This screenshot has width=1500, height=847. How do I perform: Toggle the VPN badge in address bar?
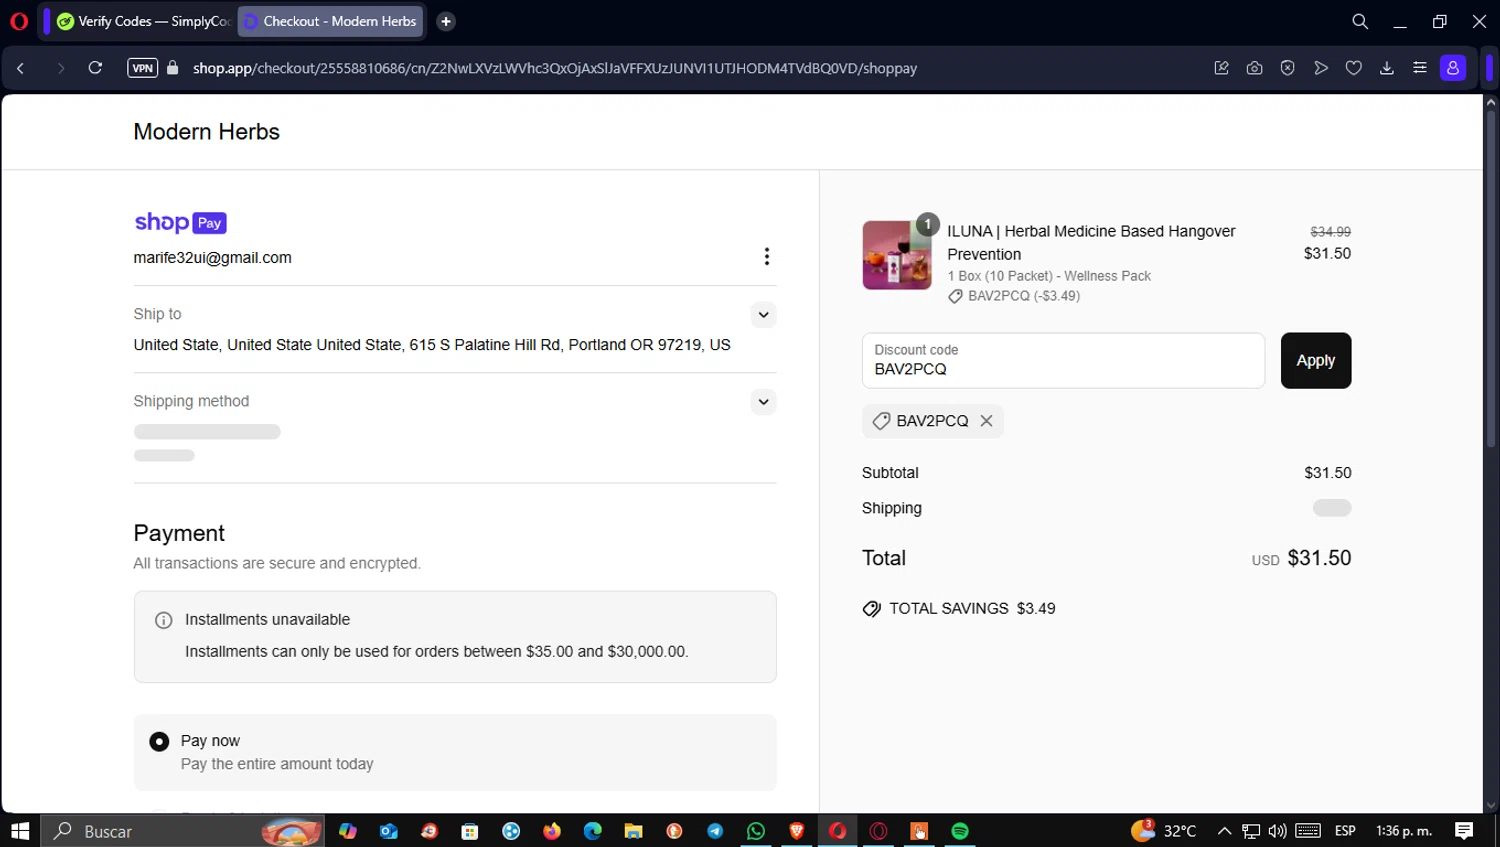[x=142, y=68]
